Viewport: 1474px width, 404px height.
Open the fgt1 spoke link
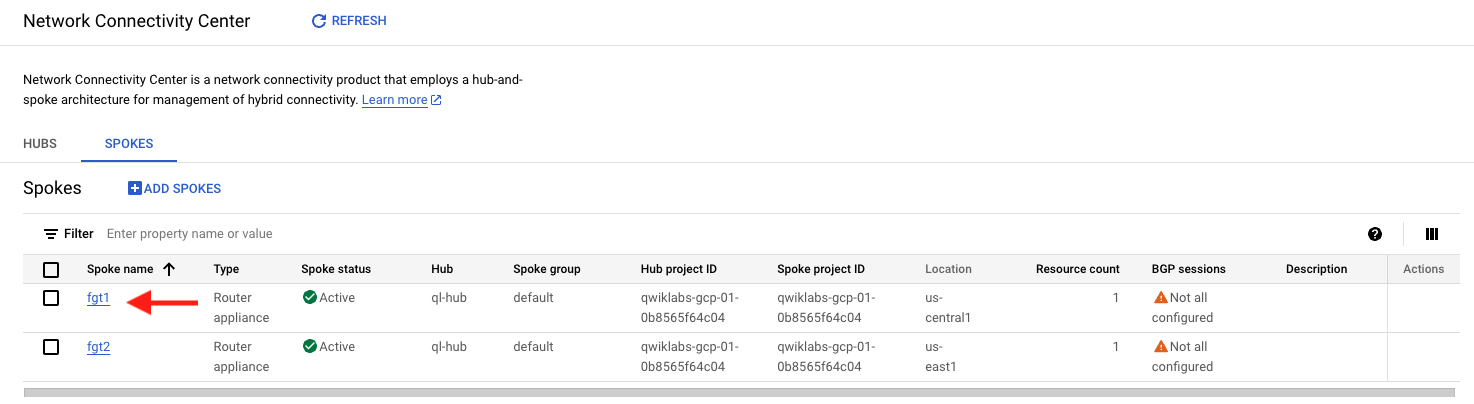pyautogui.click(x=98, y=298)
